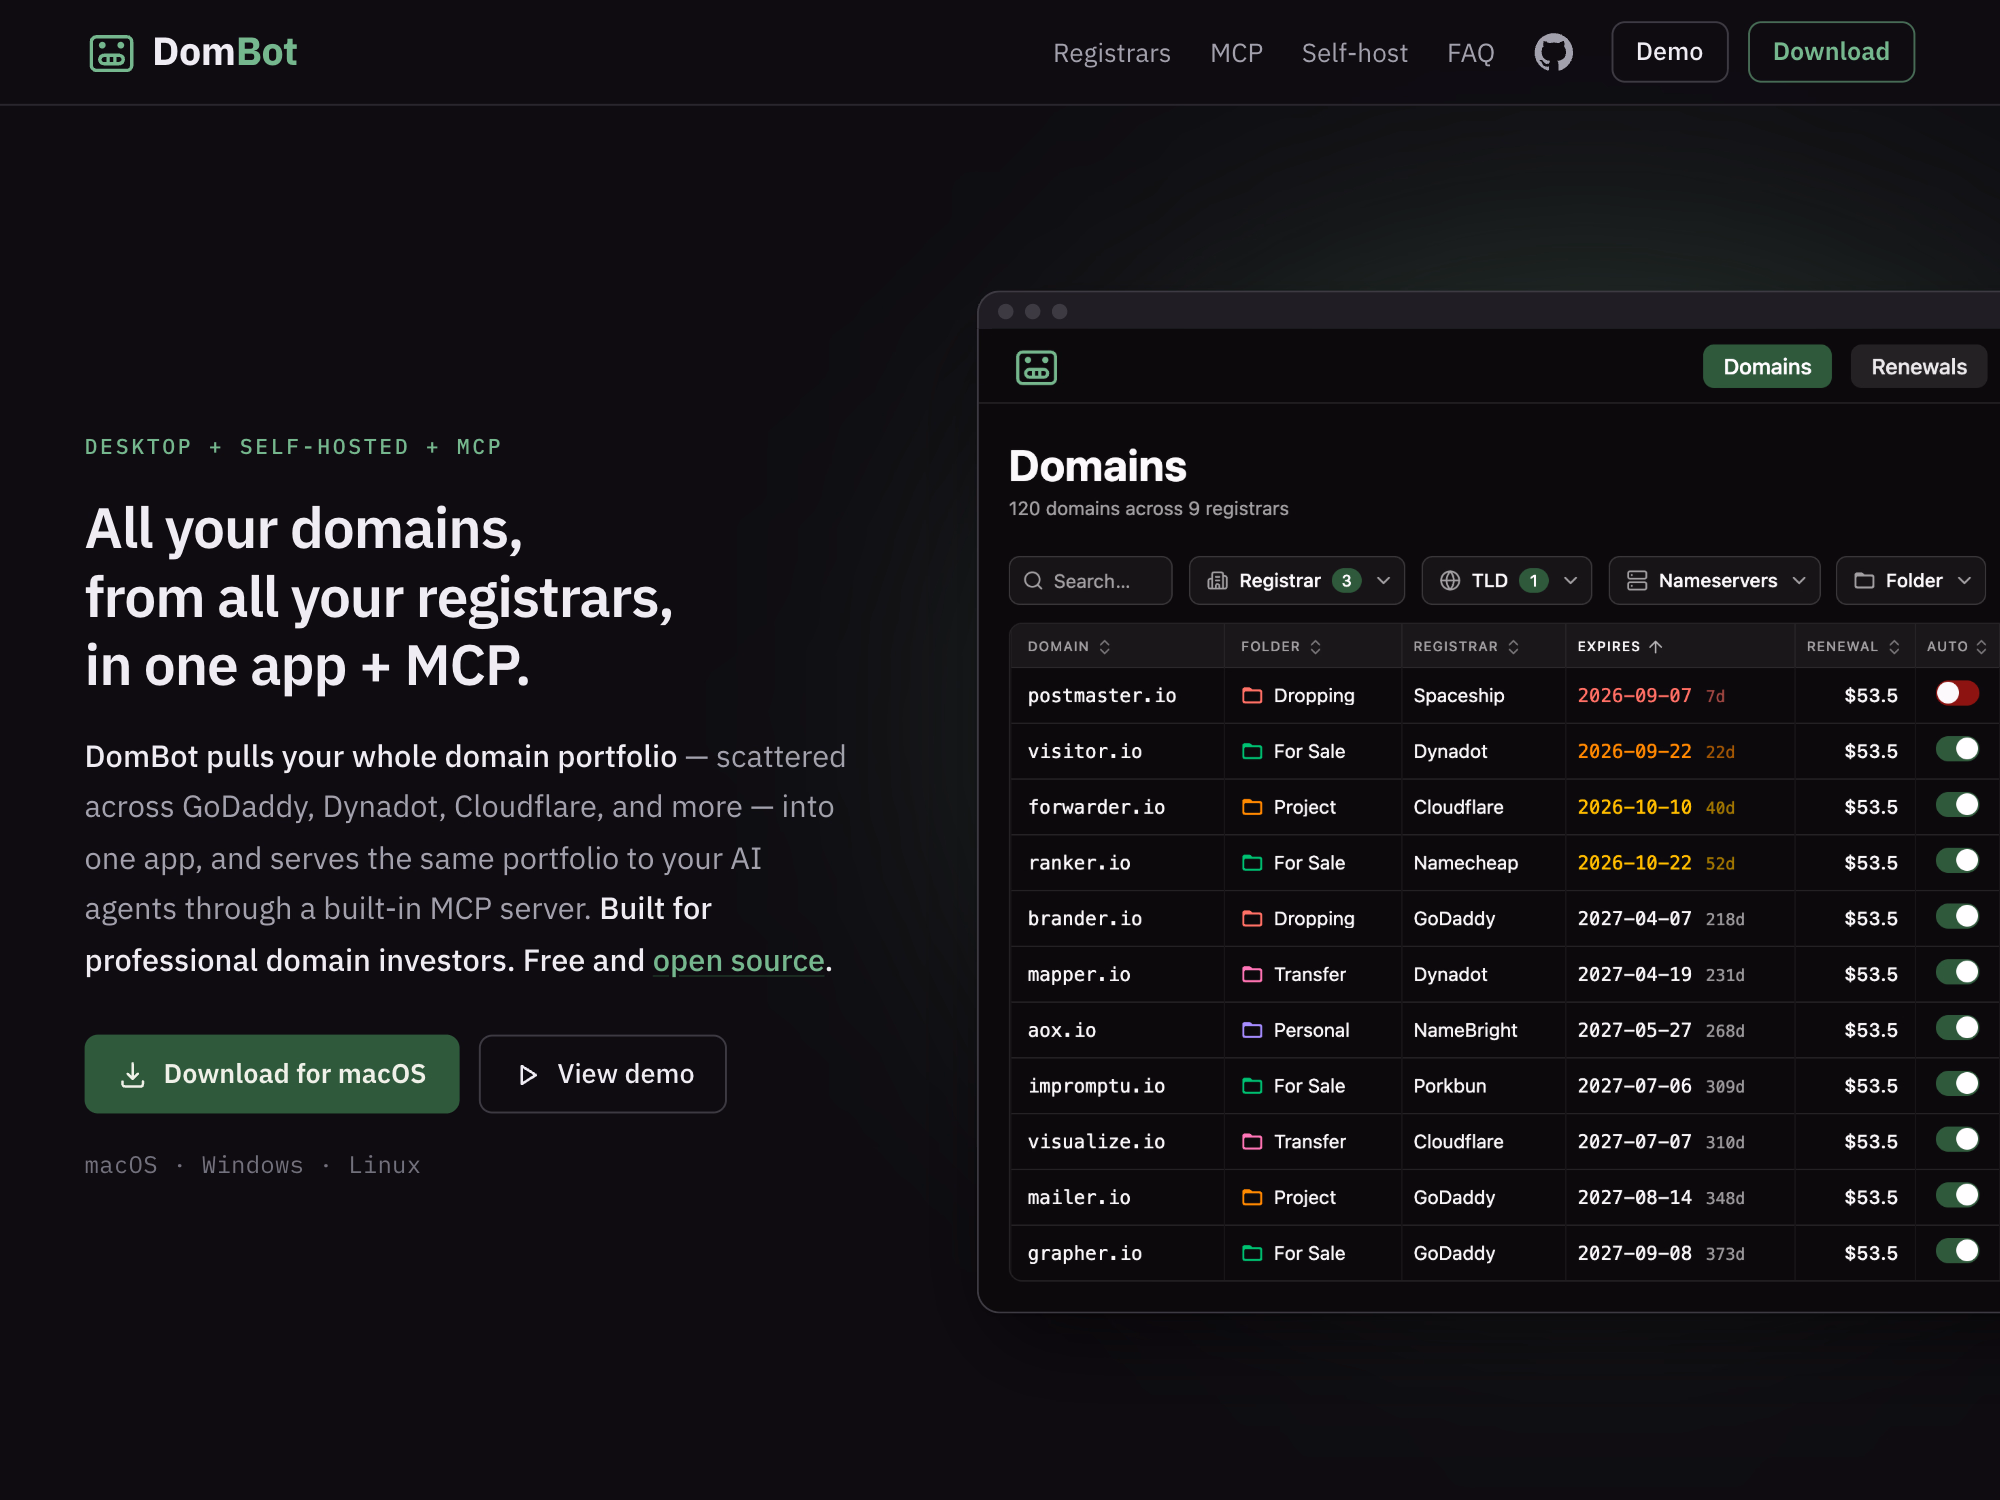Click the Personal folder icon for aox.io
This screenshot has width=2000, height=1500.
pyautogui.click(x=1251, y=1030)
